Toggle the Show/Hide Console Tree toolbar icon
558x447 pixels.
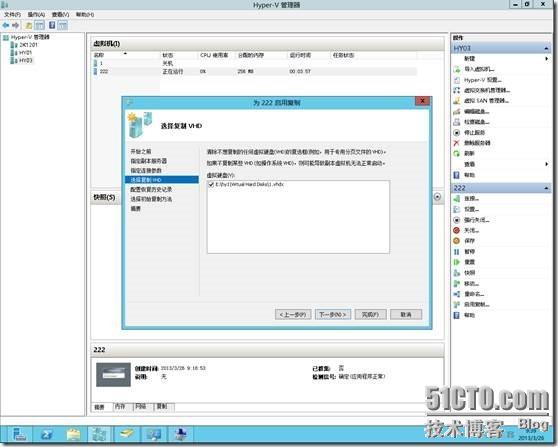40,25
